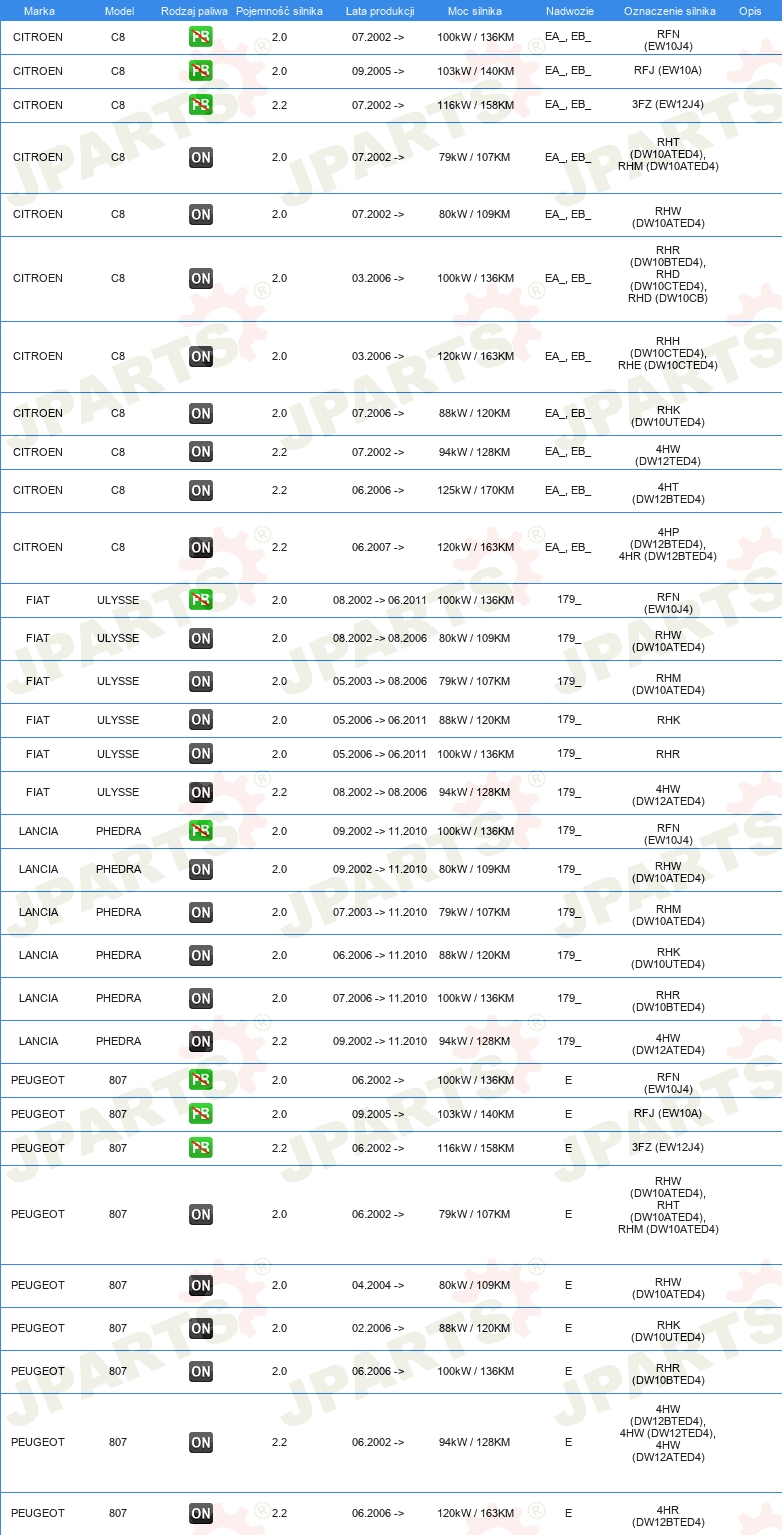The width and height of the screenshot is (782, 1535).
Task: Click the '02.2006 ->' production date cell
Action: tap(378, 1328)
